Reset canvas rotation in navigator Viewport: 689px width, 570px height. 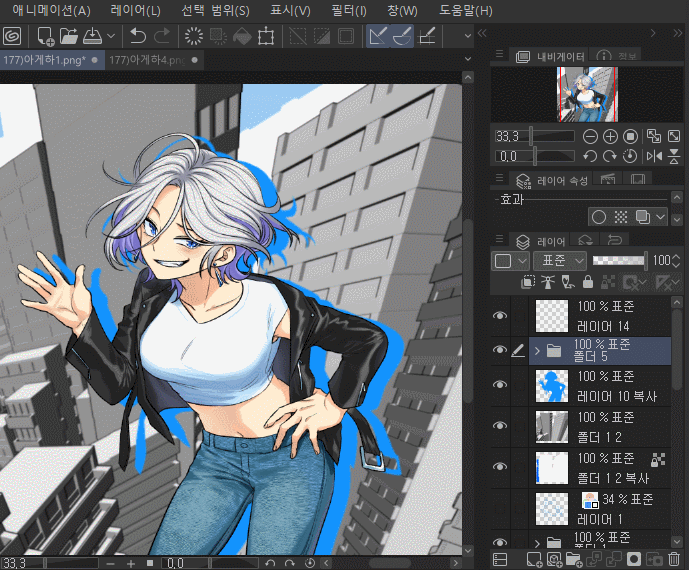(630, 156)
